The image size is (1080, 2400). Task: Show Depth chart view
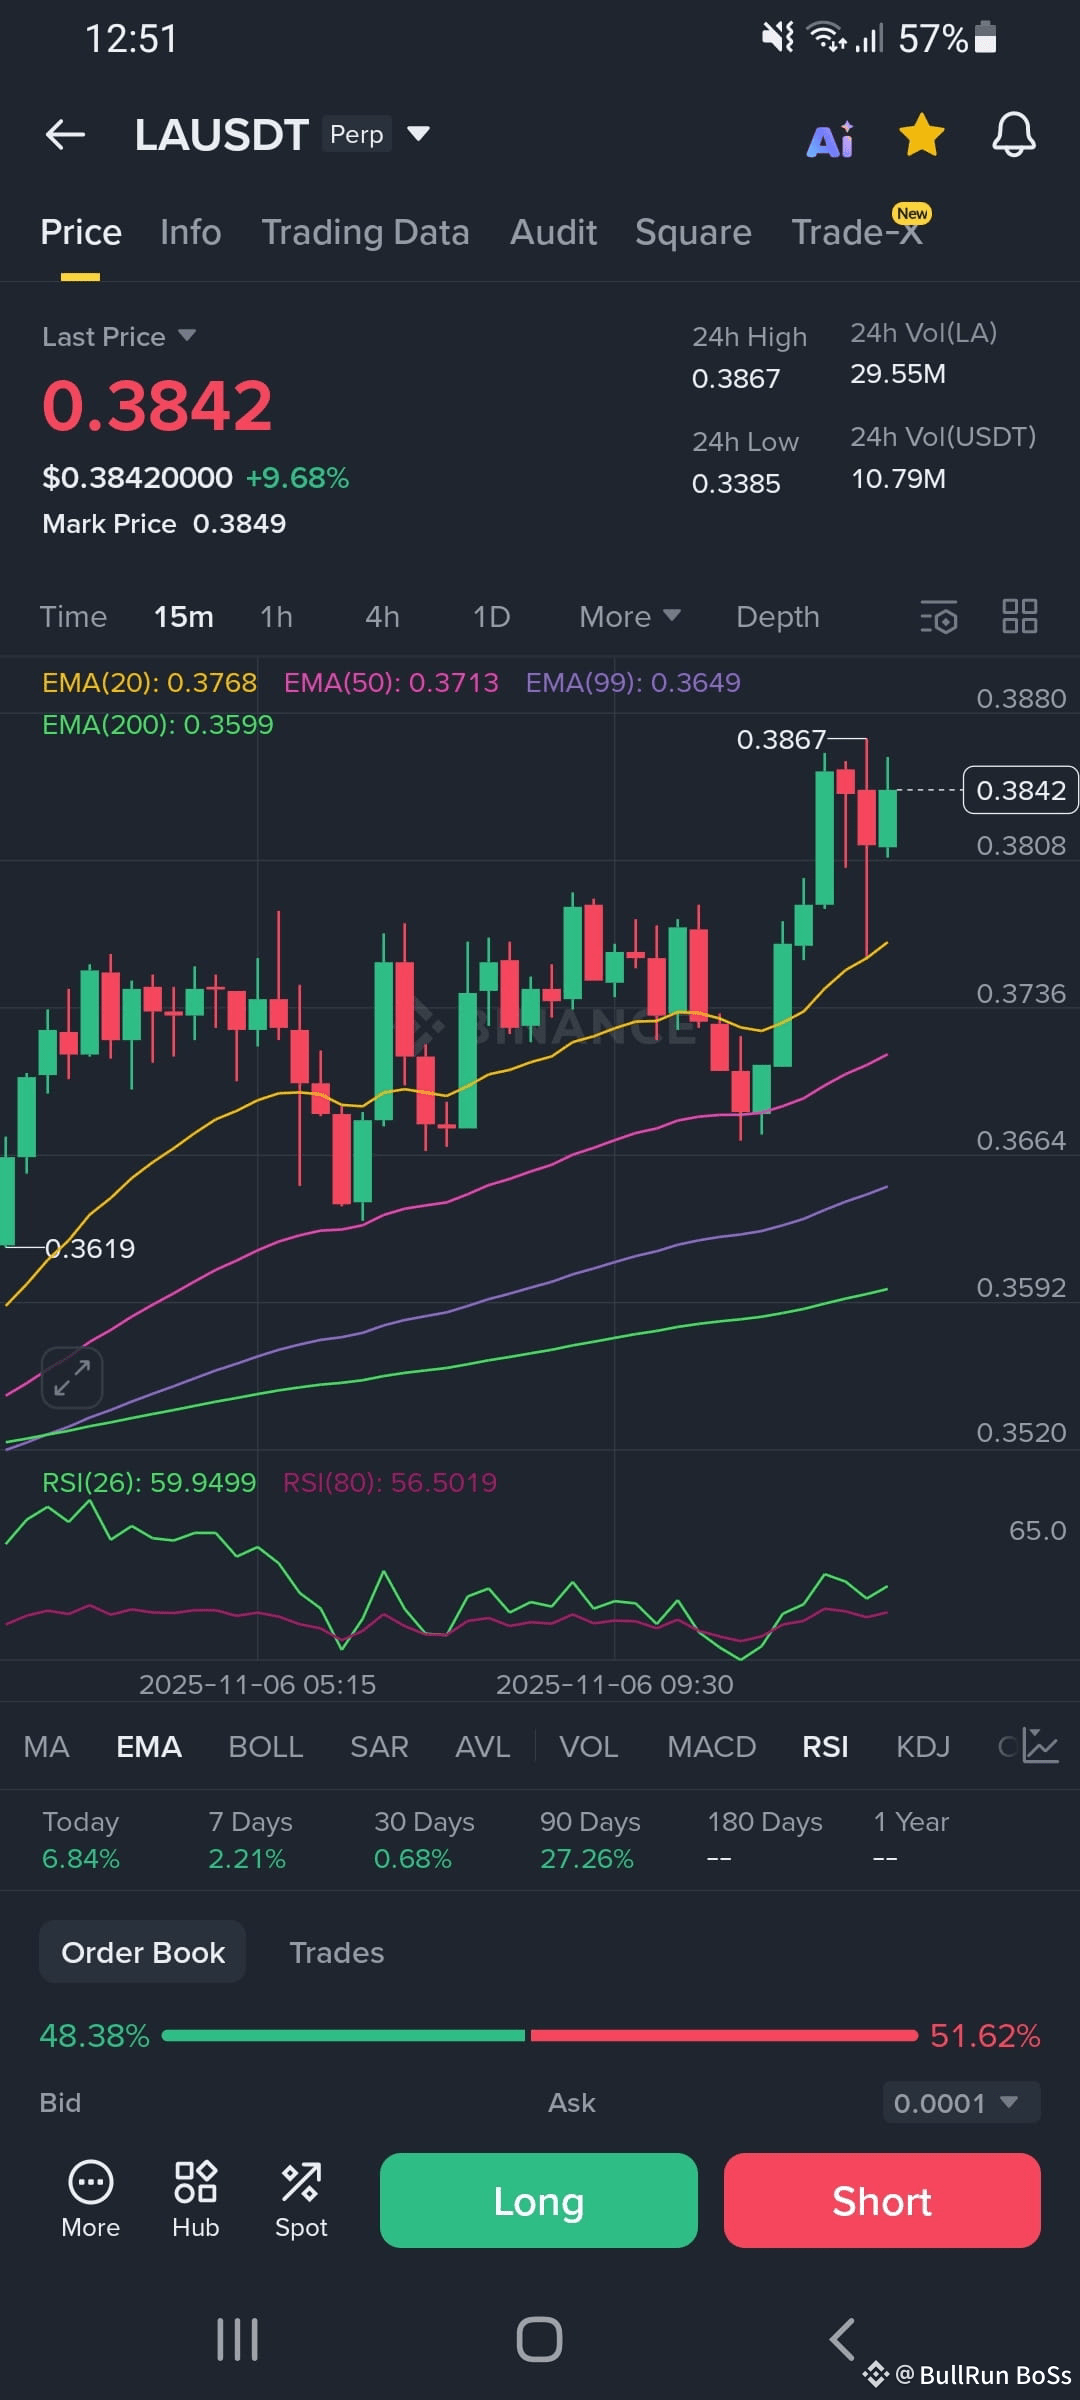coord(778,617)
